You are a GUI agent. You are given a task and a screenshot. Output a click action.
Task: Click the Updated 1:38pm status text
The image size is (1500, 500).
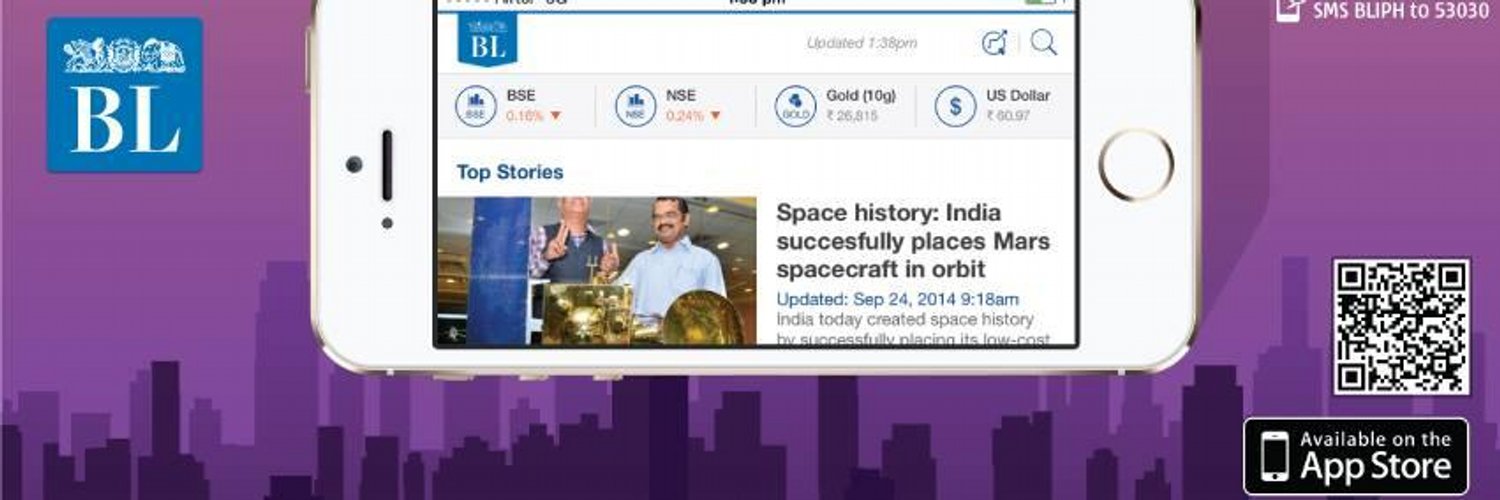(862, 43)
